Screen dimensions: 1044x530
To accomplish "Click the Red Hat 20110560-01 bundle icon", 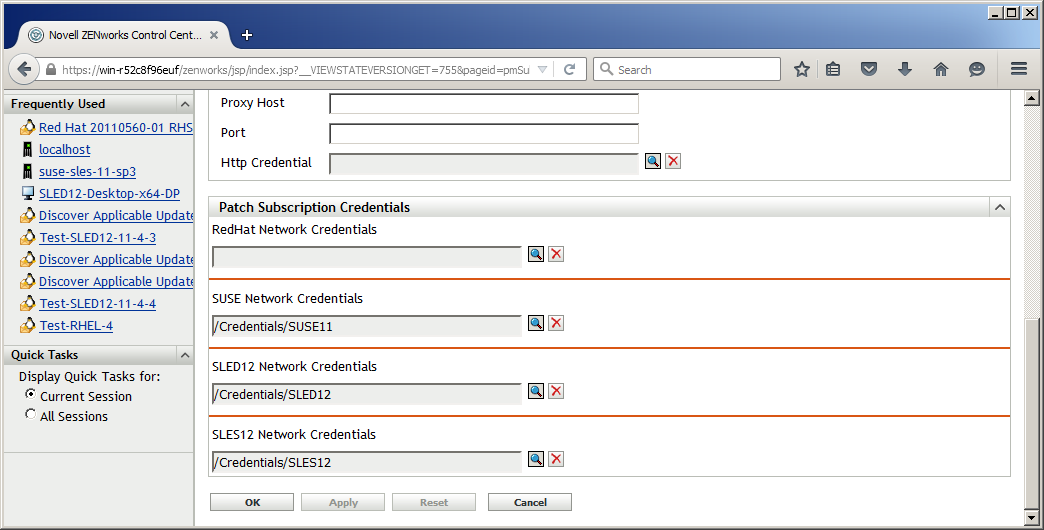I will pos(27,127).
